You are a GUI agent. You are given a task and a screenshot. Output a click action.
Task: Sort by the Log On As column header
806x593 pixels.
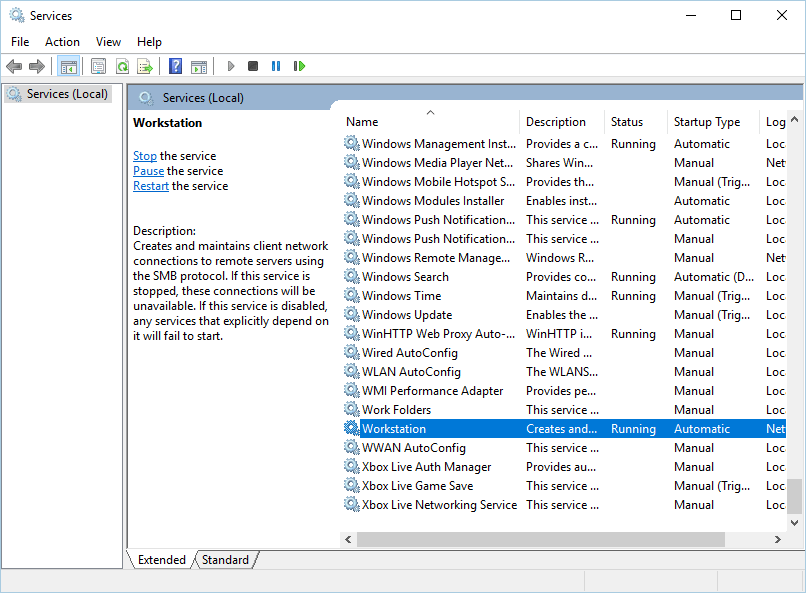(x=773, y=122)
